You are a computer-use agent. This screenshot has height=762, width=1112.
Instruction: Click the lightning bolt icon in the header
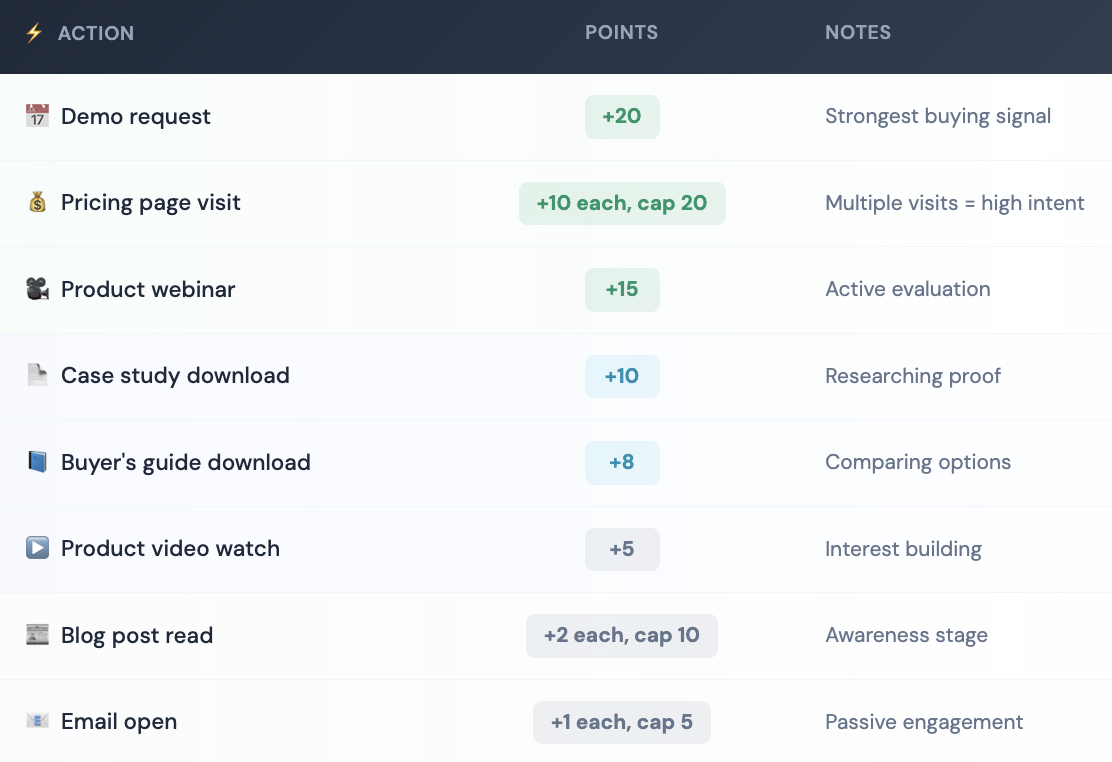pyautogui.click(x=33, y=32)
